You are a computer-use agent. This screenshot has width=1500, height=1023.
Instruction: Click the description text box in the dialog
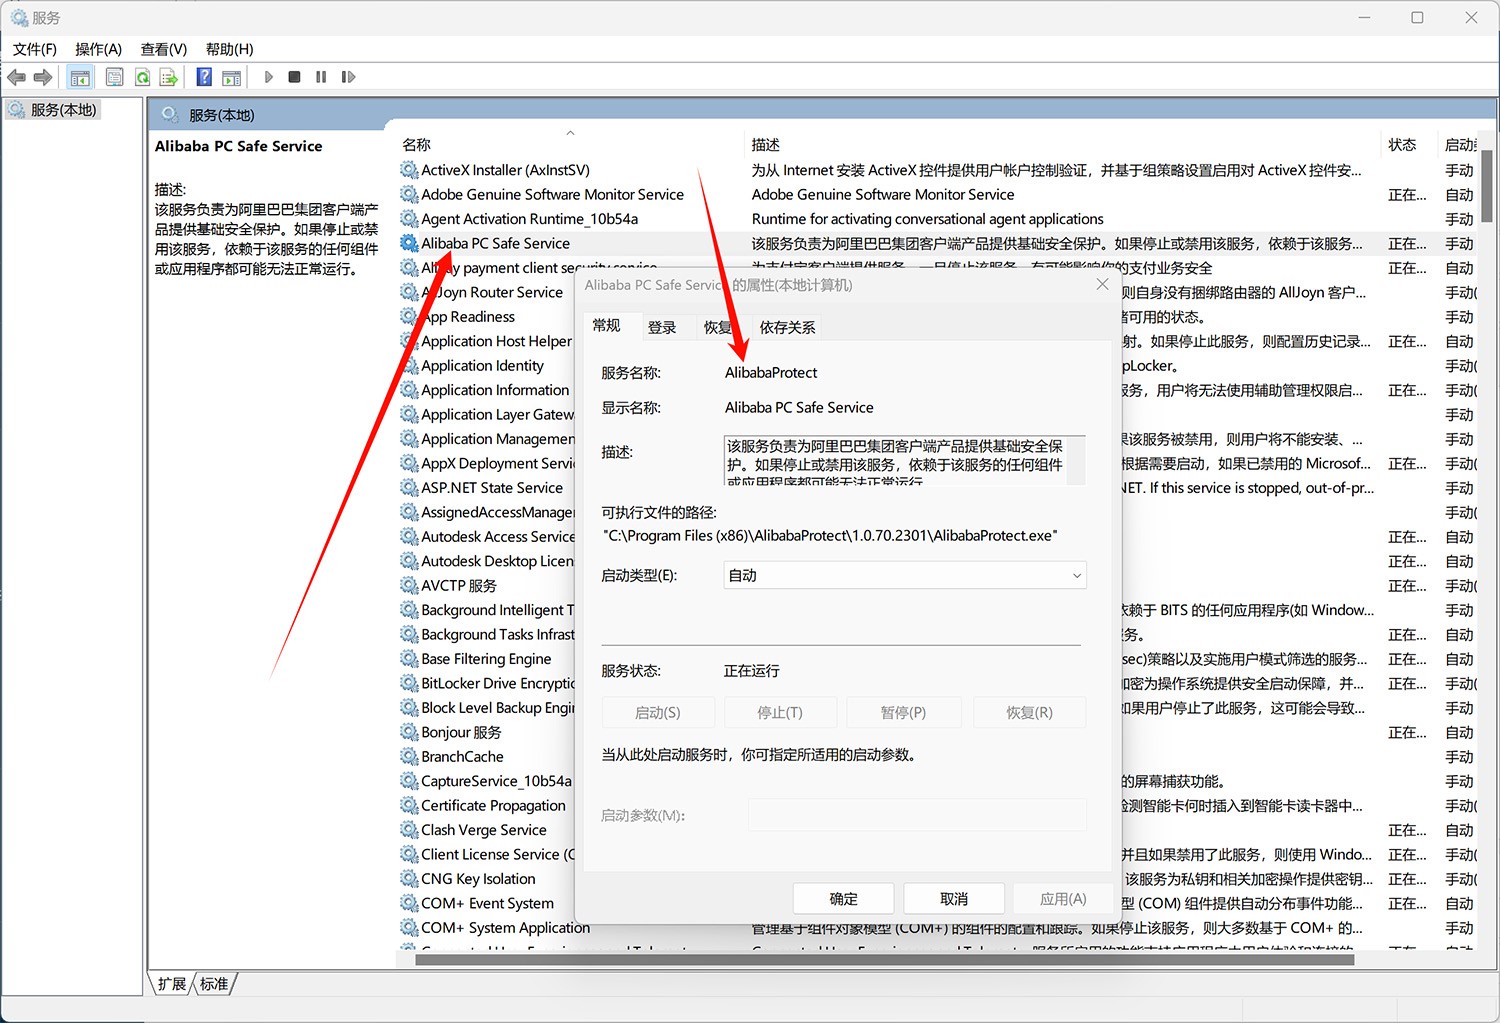tap(904, 460)
